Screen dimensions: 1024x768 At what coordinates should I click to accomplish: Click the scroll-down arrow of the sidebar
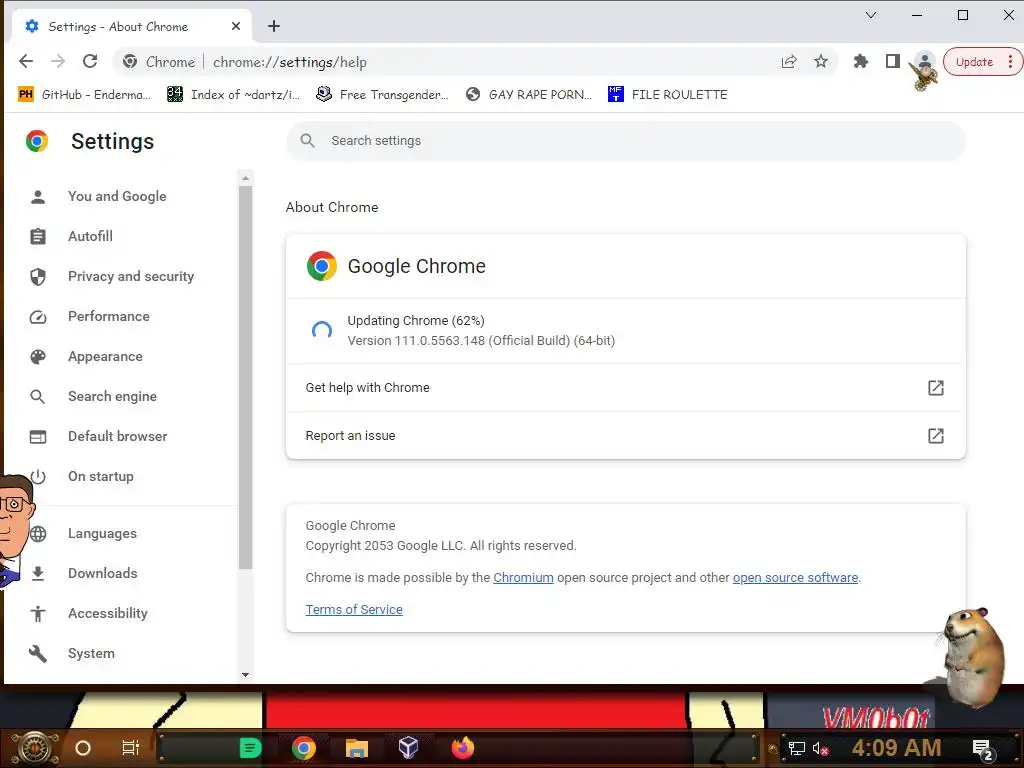pyautogui.click(x=246, y=675)
